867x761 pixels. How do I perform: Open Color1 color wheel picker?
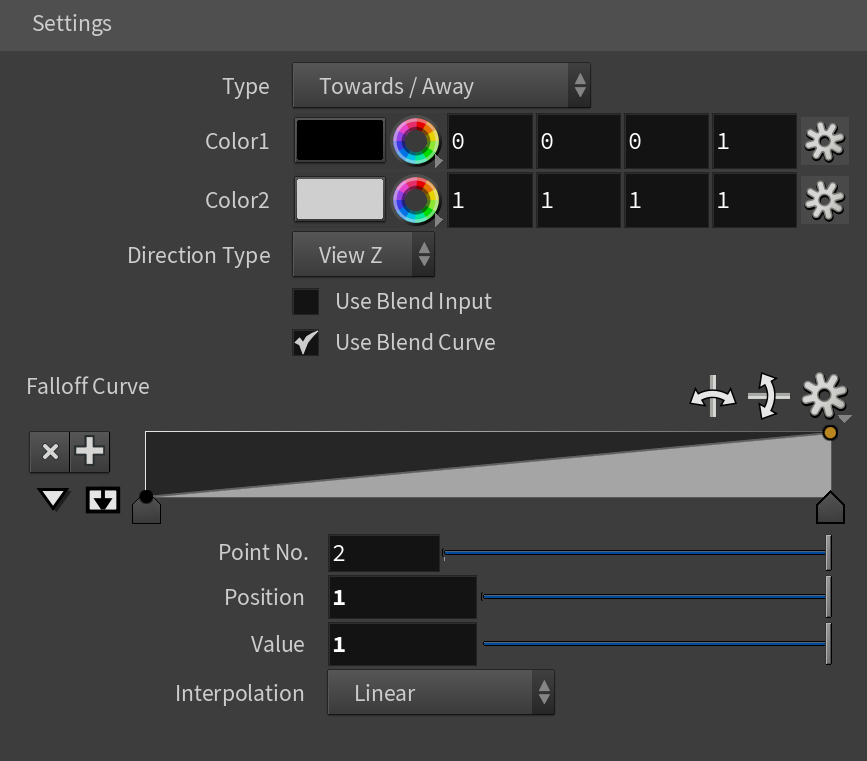pos(416,142)
